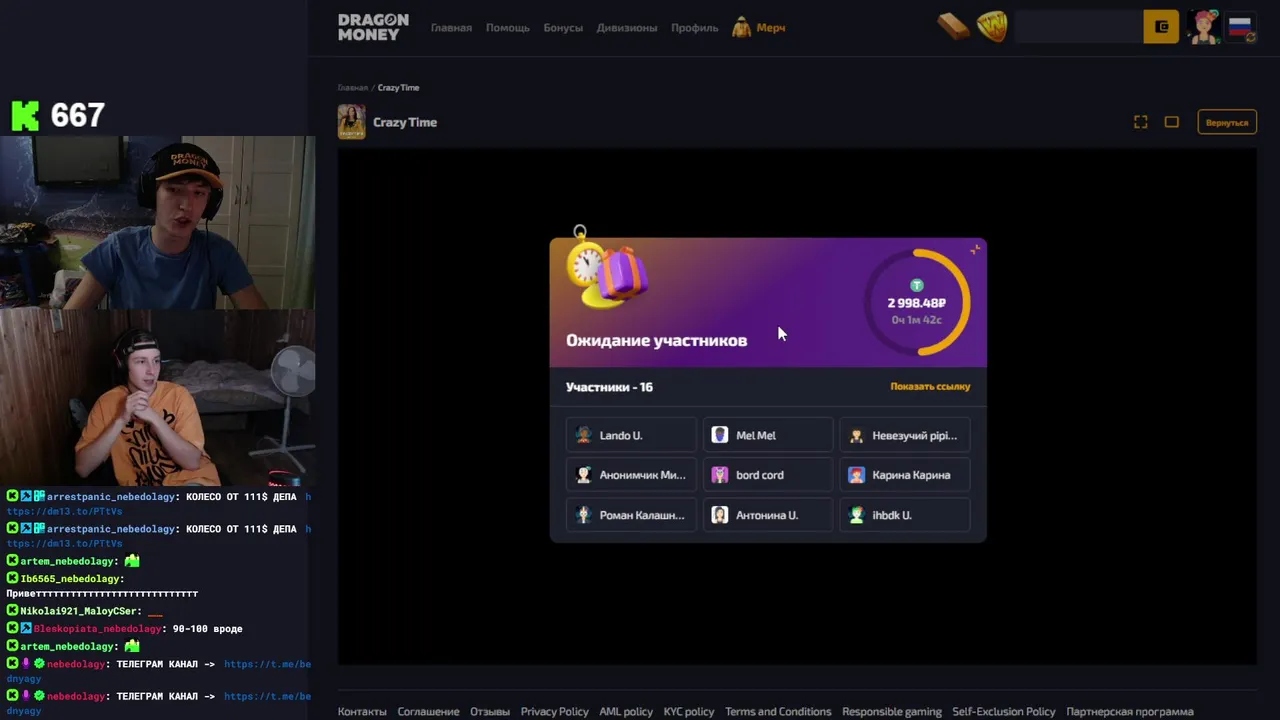Screen dimensions: 1280x720
Task: Click chat username Ib6565_nebedolagy
Action: (x=71, y=579)
